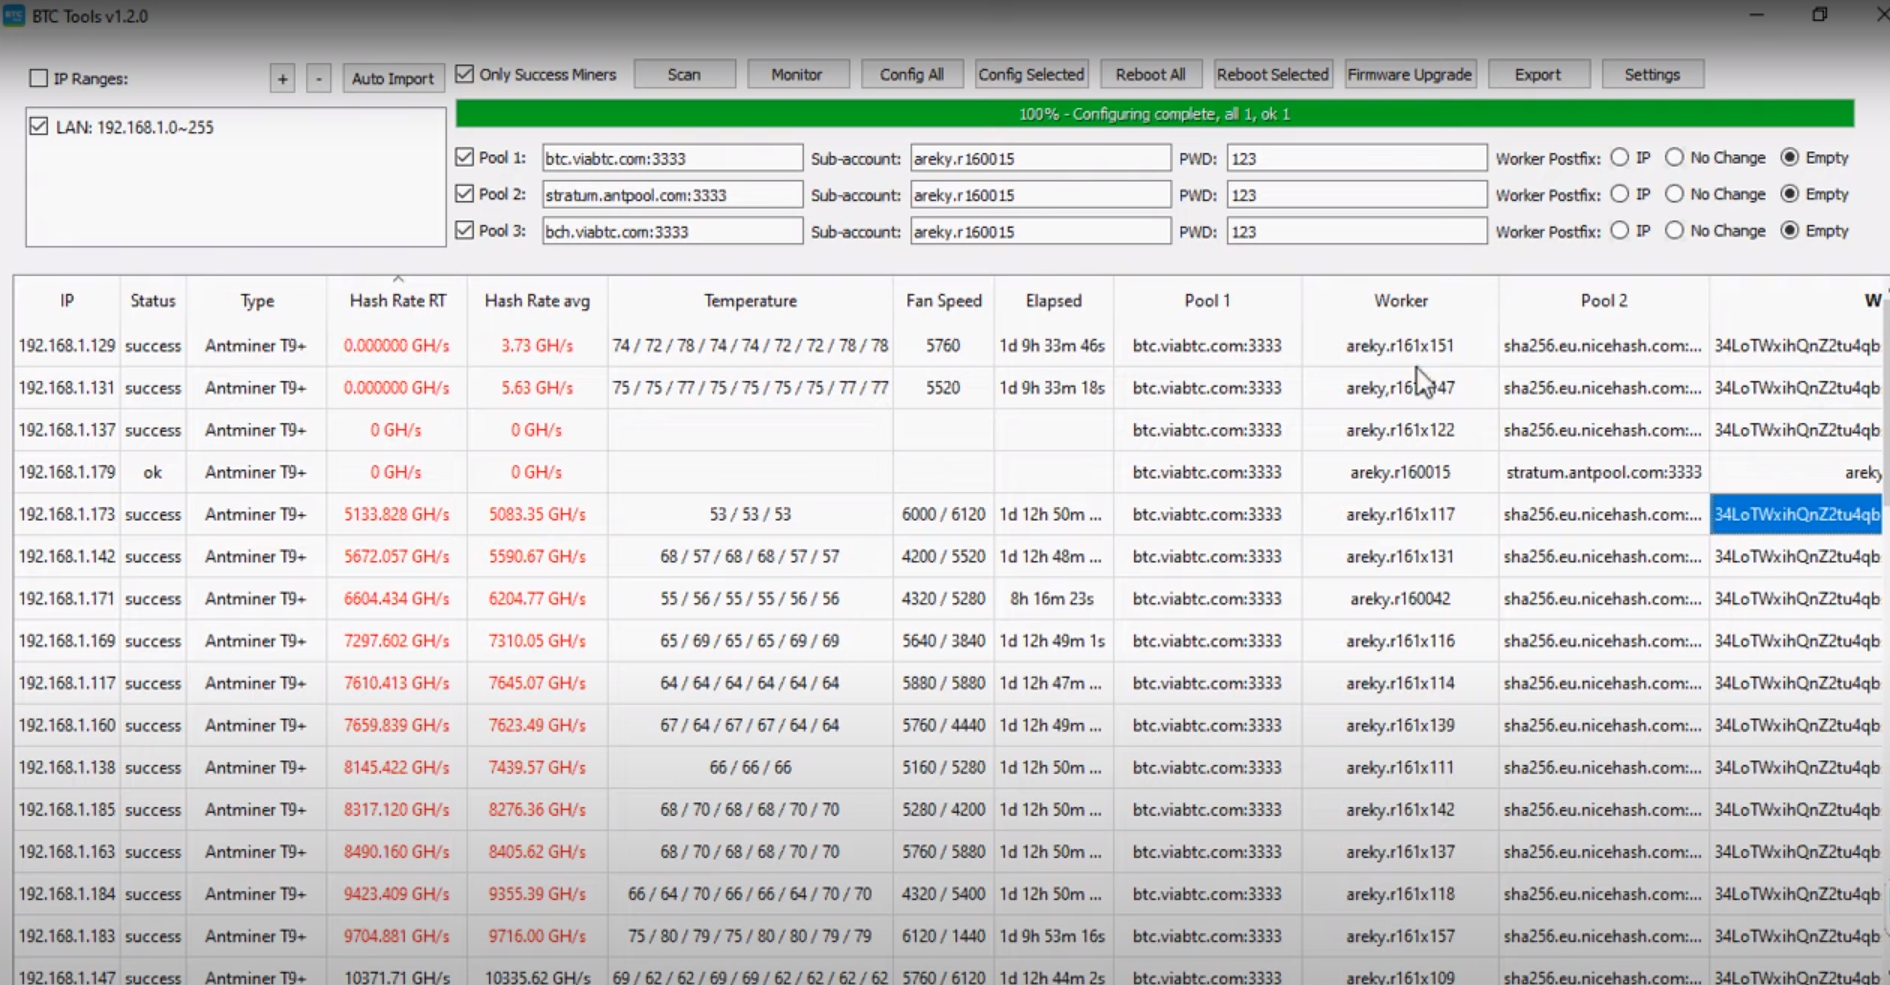Sort by Hash Rate RT column header
The width and height of the screenshot is (1890, 985).
[397, 301]
